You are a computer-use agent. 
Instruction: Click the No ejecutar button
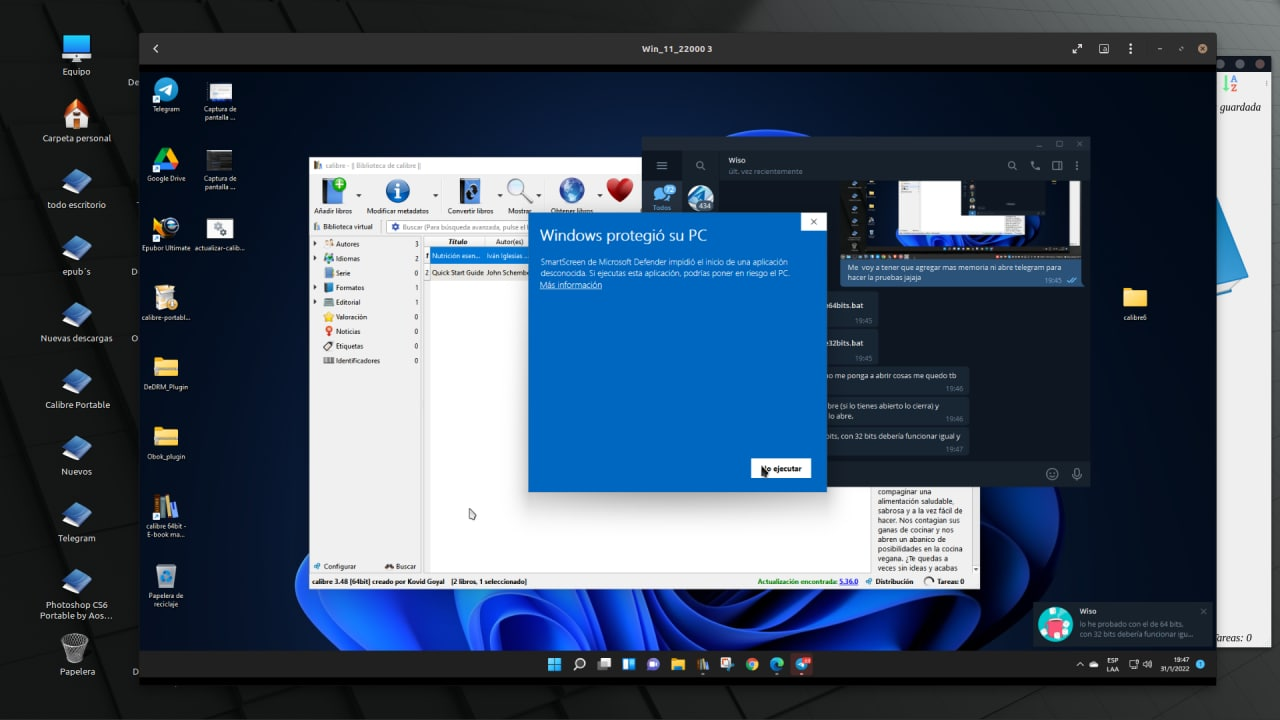pyautogui.click(x=781, y=469)
